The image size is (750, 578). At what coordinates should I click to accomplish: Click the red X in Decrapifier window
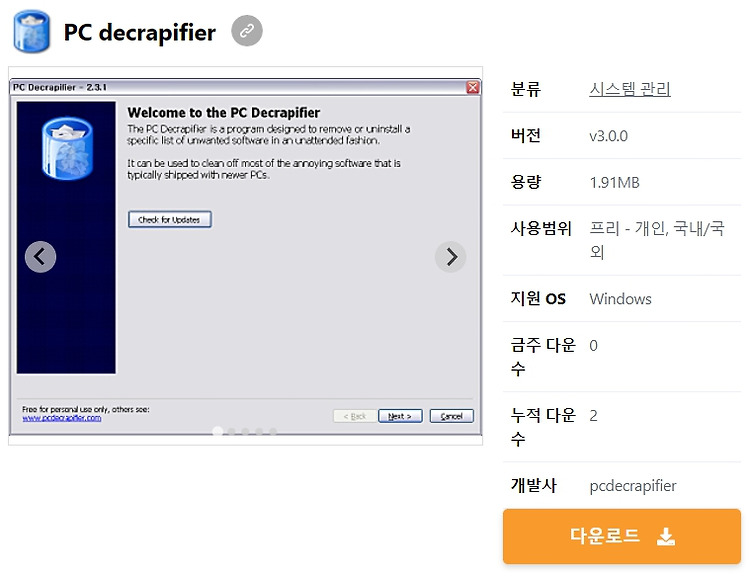pyautogui.click(x=473, y=87)
